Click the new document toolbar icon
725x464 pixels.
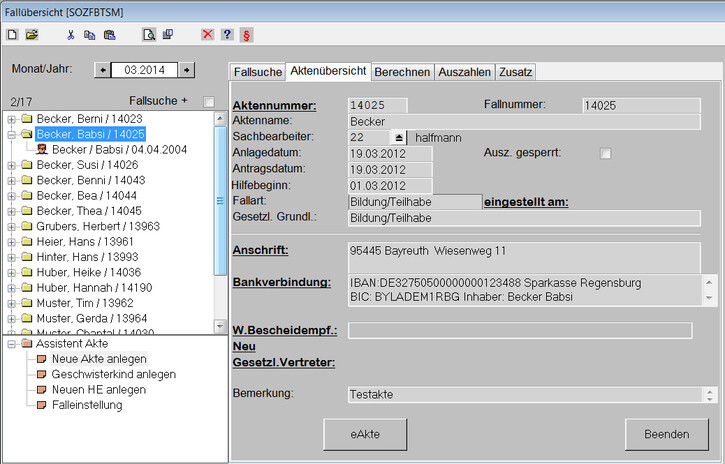pyautogui.click(x=12, y=34)
